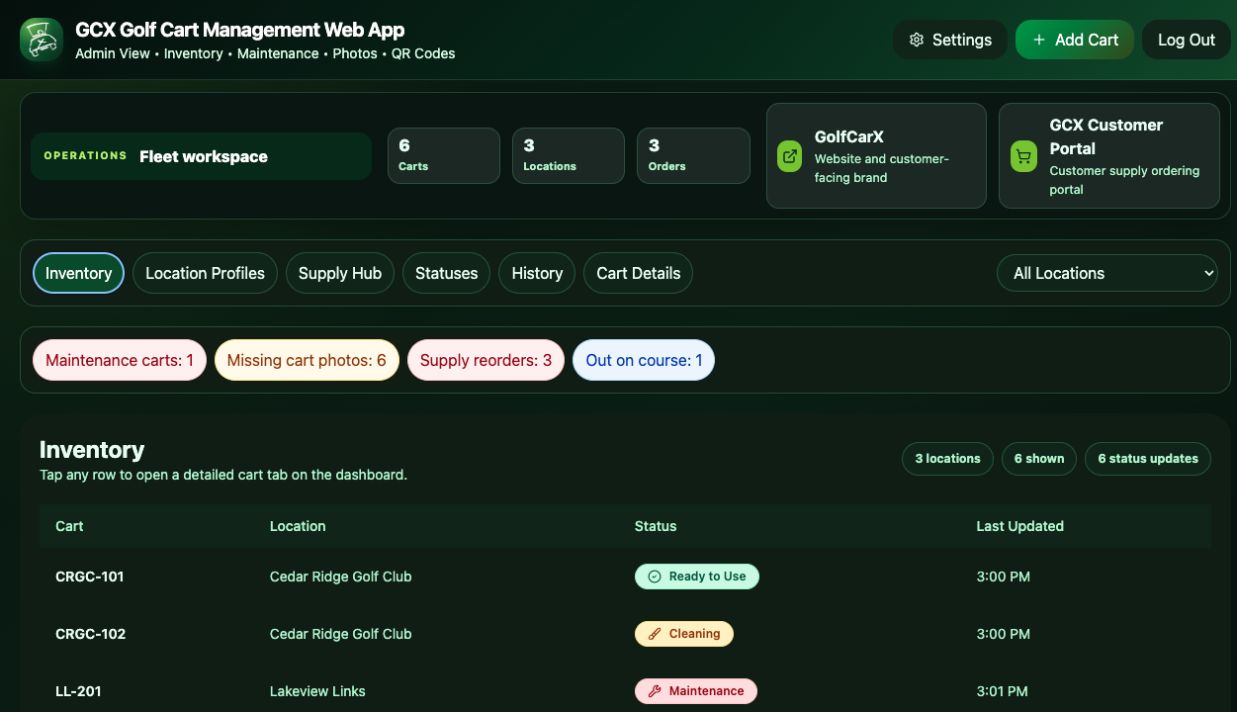Click the Location column header
The image size is (1237, 712).
tap(297, 526)
